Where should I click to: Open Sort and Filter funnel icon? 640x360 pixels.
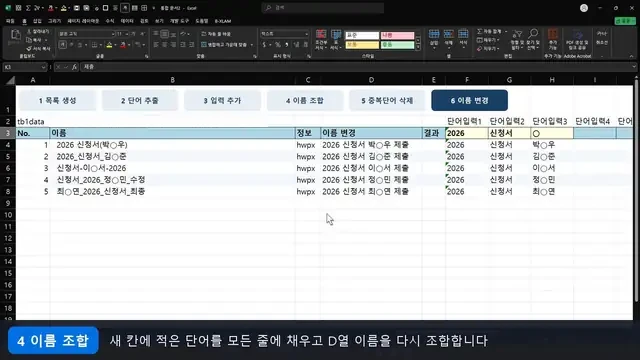pyautogui.click(x=517, y=34)
